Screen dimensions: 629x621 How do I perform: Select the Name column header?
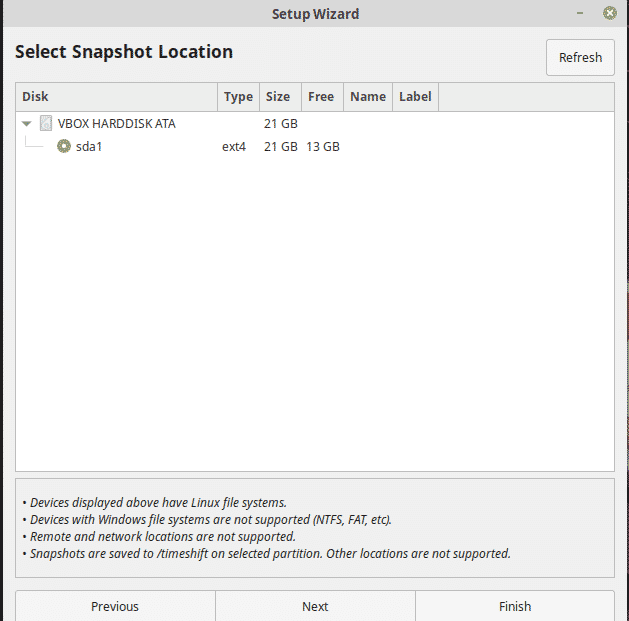click(368, 97)
